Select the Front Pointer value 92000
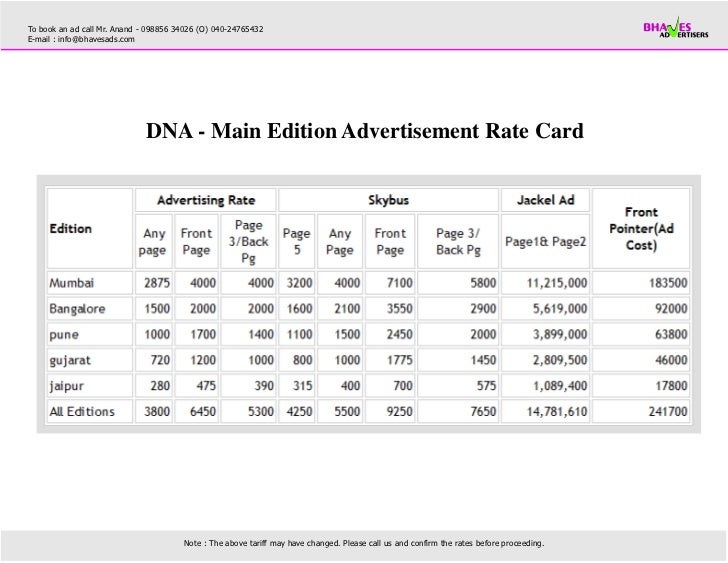 [671, 309]
